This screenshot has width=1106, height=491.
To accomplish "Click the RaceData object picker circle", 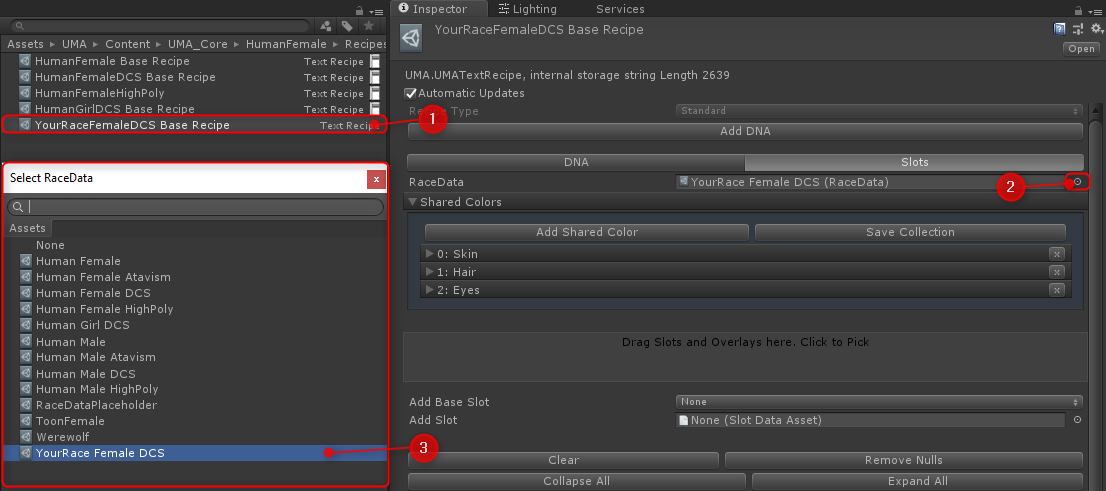I will pyautogui.click(x=1077, y=182).
